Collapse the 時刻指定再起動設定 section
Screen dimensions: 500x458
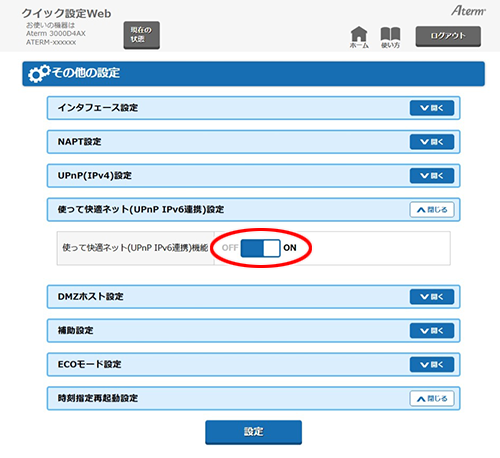coord(432,398)
